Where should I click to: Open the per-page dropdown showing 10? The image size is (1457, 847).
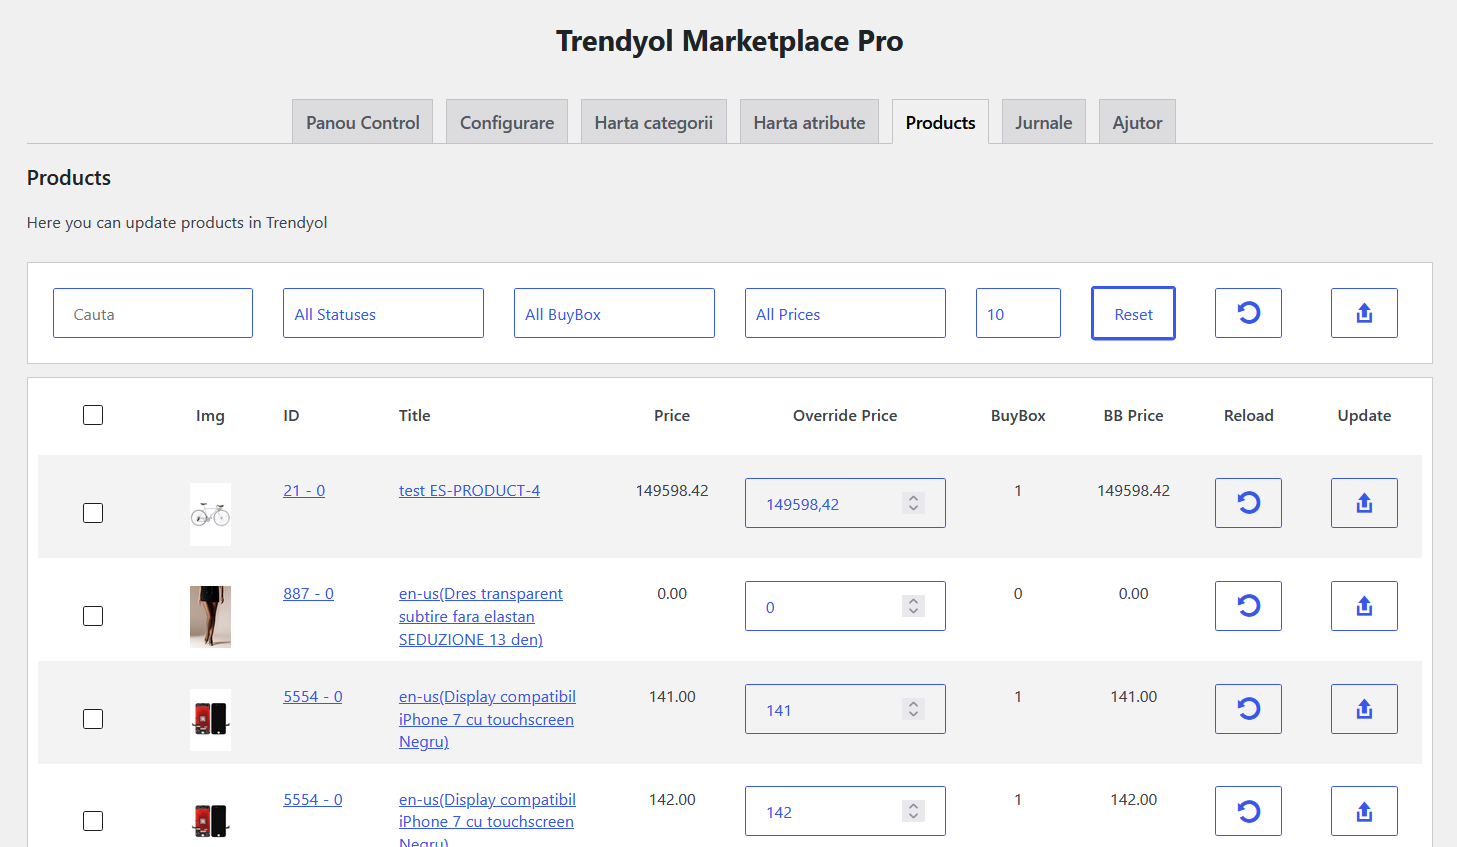pos(1018,313)
